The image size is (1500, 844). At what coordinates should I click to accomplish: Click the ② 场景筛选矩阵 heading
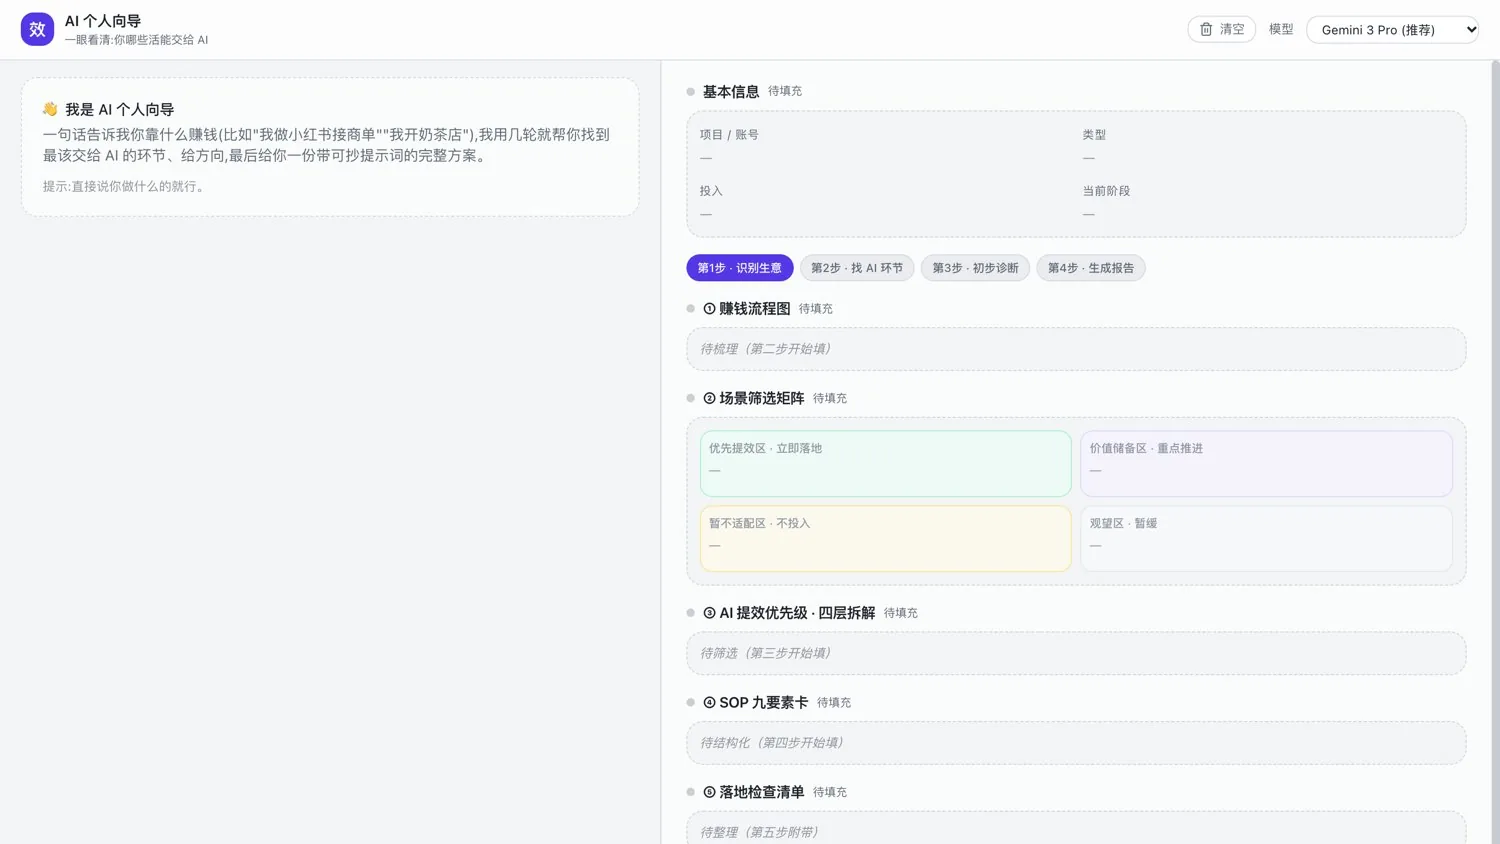(x=754, y=398)
